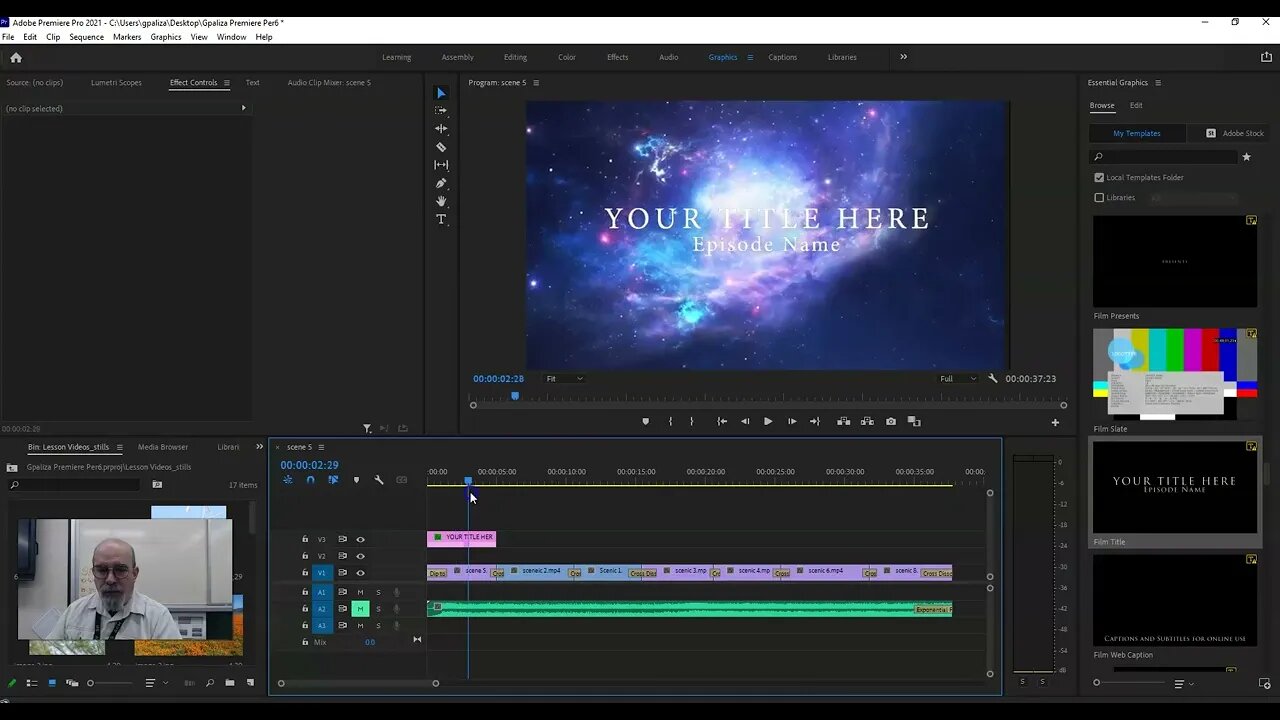The image size is (1280, 720).
Task: Open the Full playback resolution dropdown
Action: pos(958,379)
